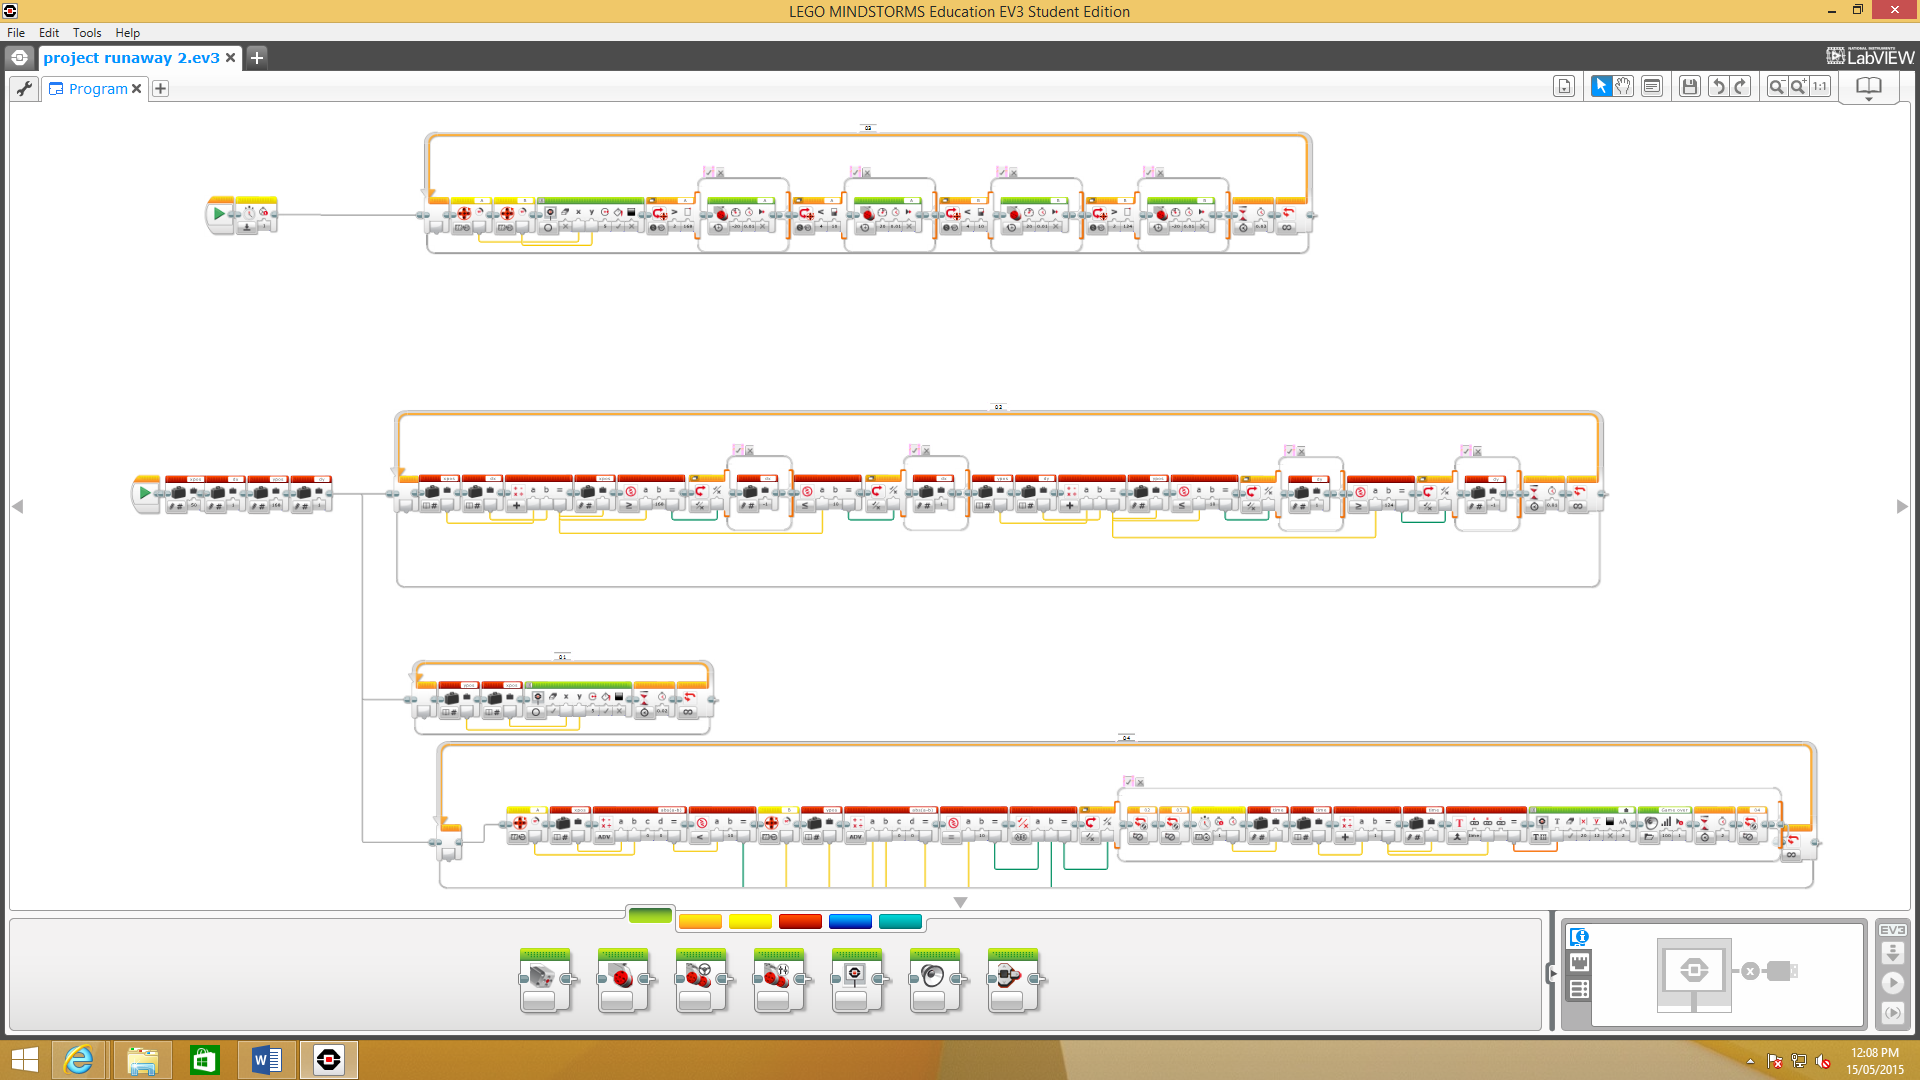Pick the Move Steering block
Screen dimensions: 1920x1080
point(701,980)
